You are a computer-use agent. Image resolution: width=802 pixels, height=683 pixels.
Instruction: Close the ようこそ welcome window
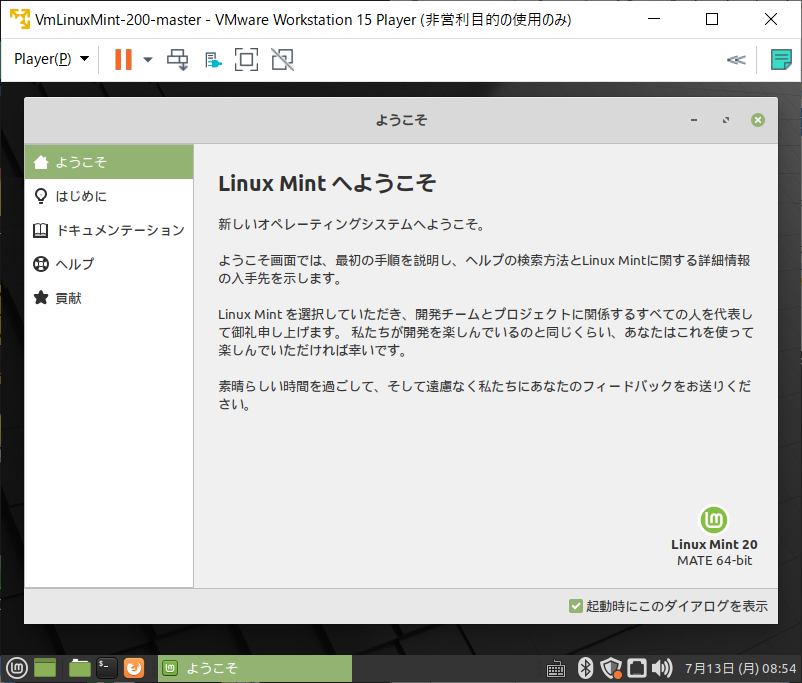tap(758, 120)
